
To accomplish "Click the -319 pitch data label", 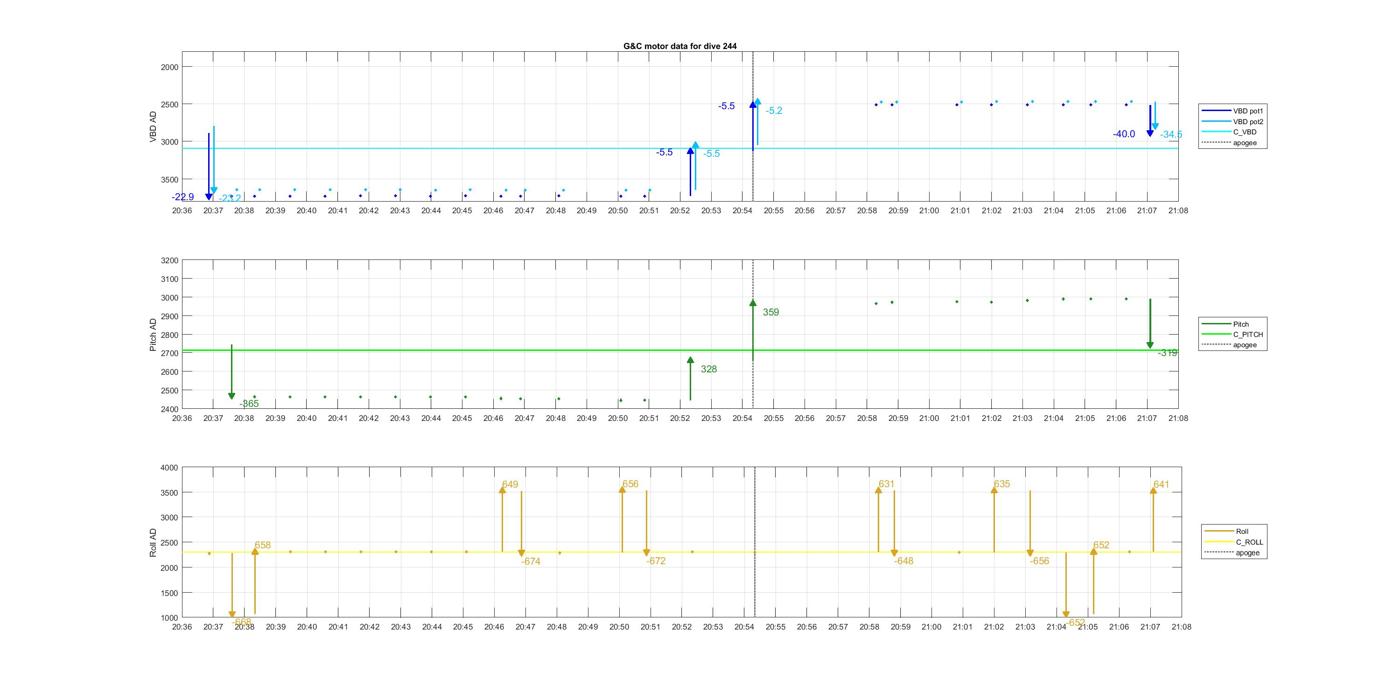I will pos(1168,353).
